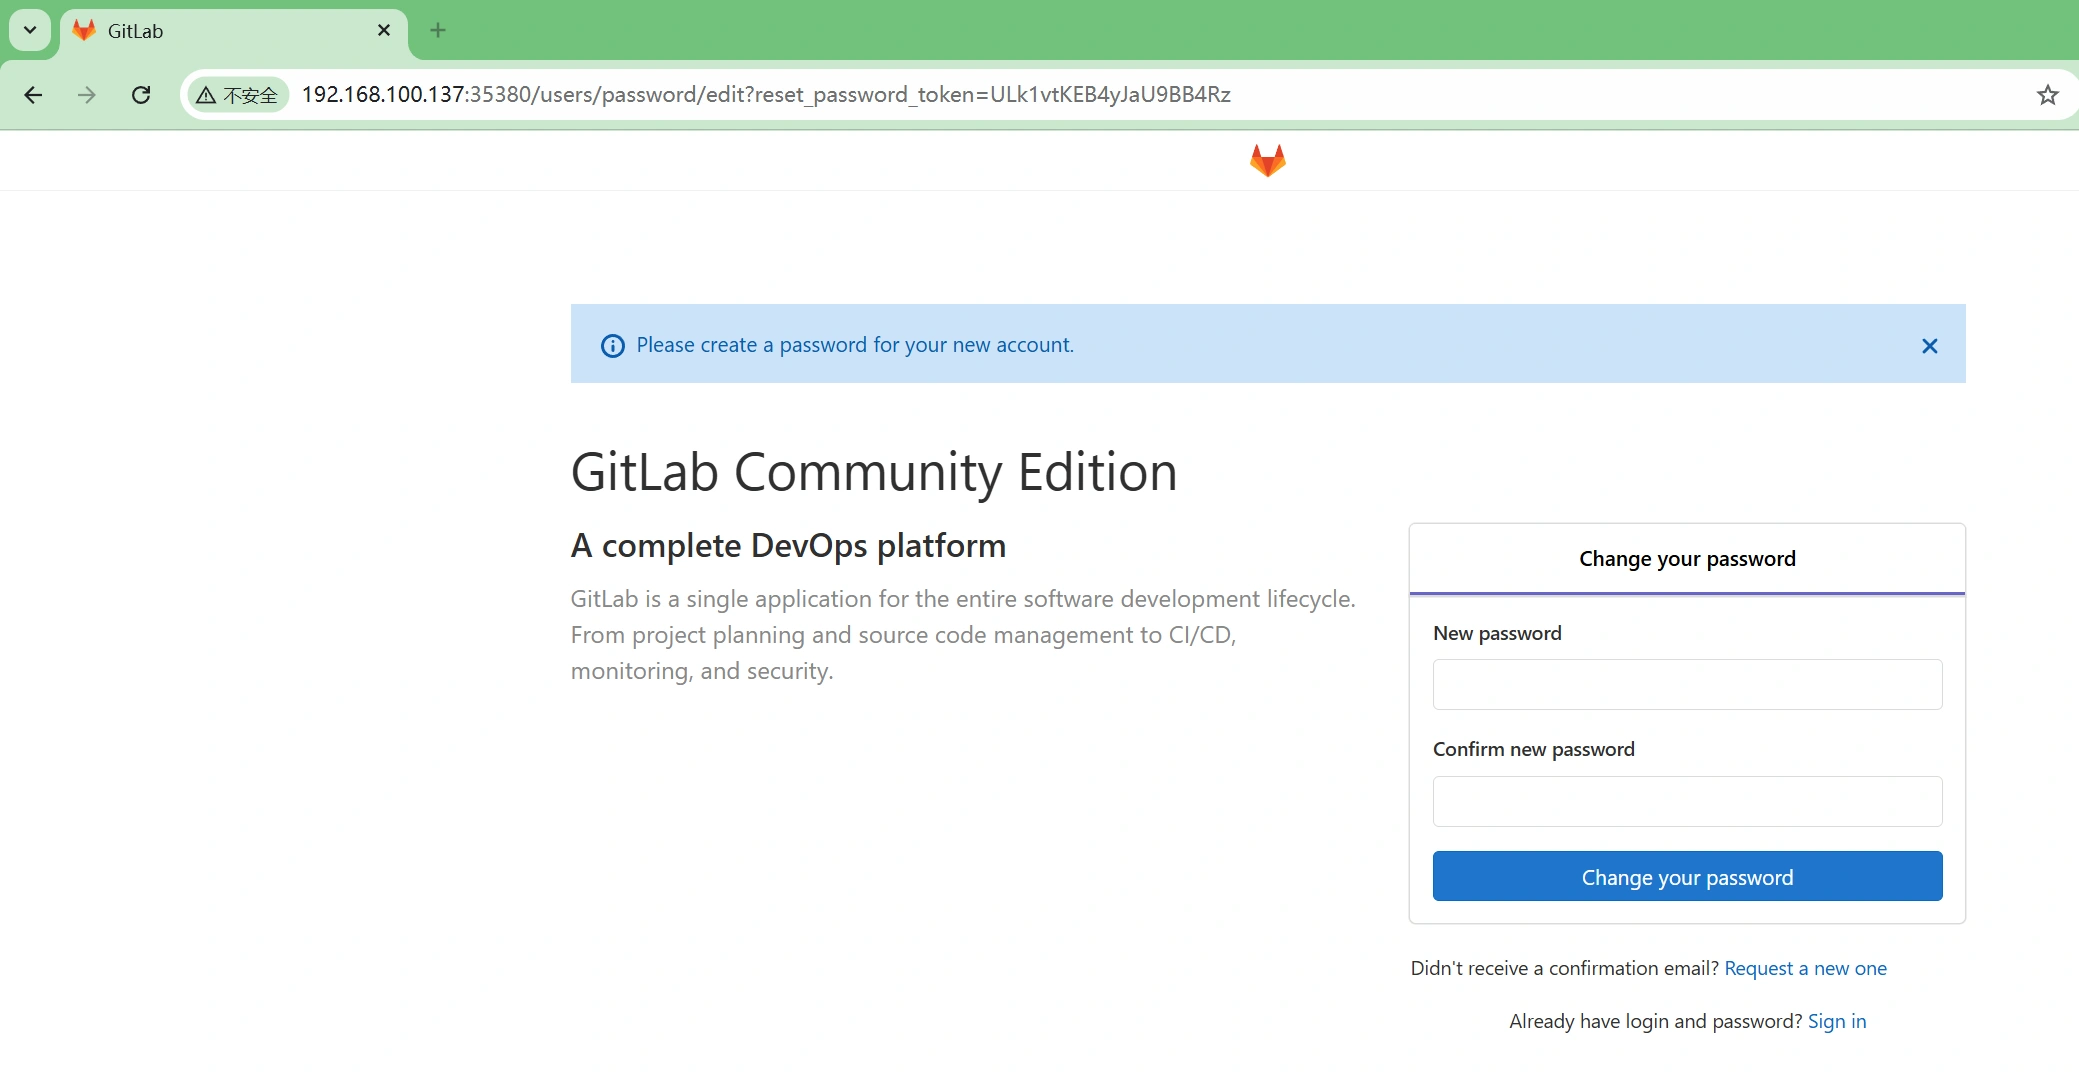Click the GitLab favicon in the tab
Viewport: 2079px width, 1072px height.
(85, 31)
